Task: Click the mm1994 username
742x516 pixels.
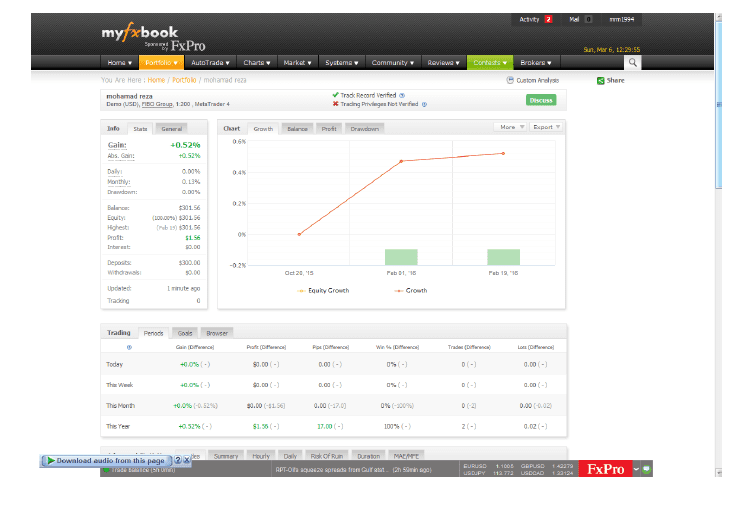Action: (621, 19)
